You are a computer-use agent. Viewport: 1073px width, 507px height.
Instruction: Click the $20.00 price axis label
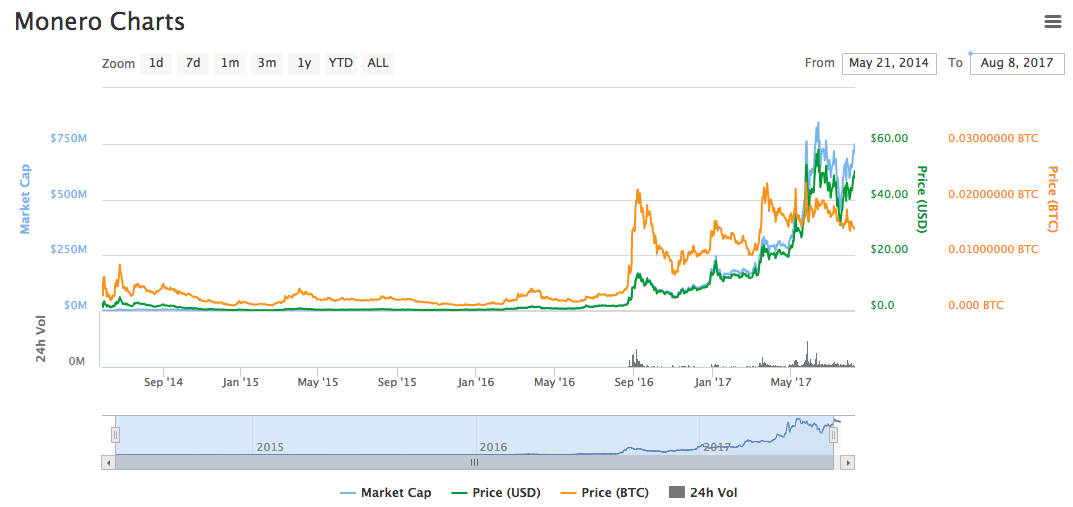click(x=889, y=250)
